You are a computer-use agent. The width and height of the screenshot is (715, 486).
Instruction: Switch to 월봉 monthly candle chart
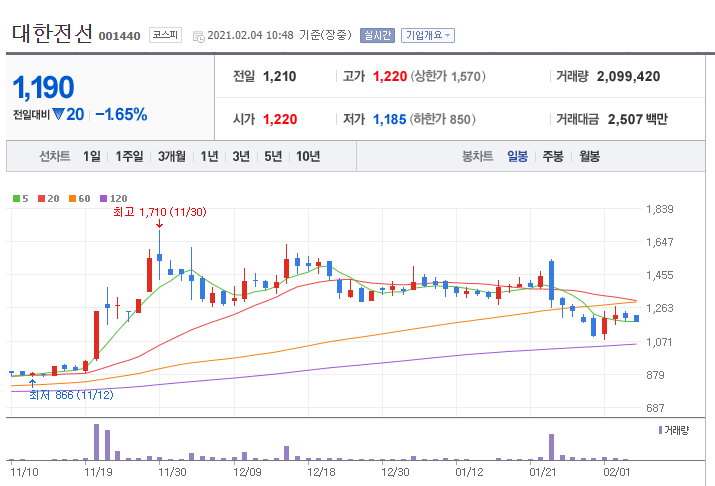coord(590,156)
